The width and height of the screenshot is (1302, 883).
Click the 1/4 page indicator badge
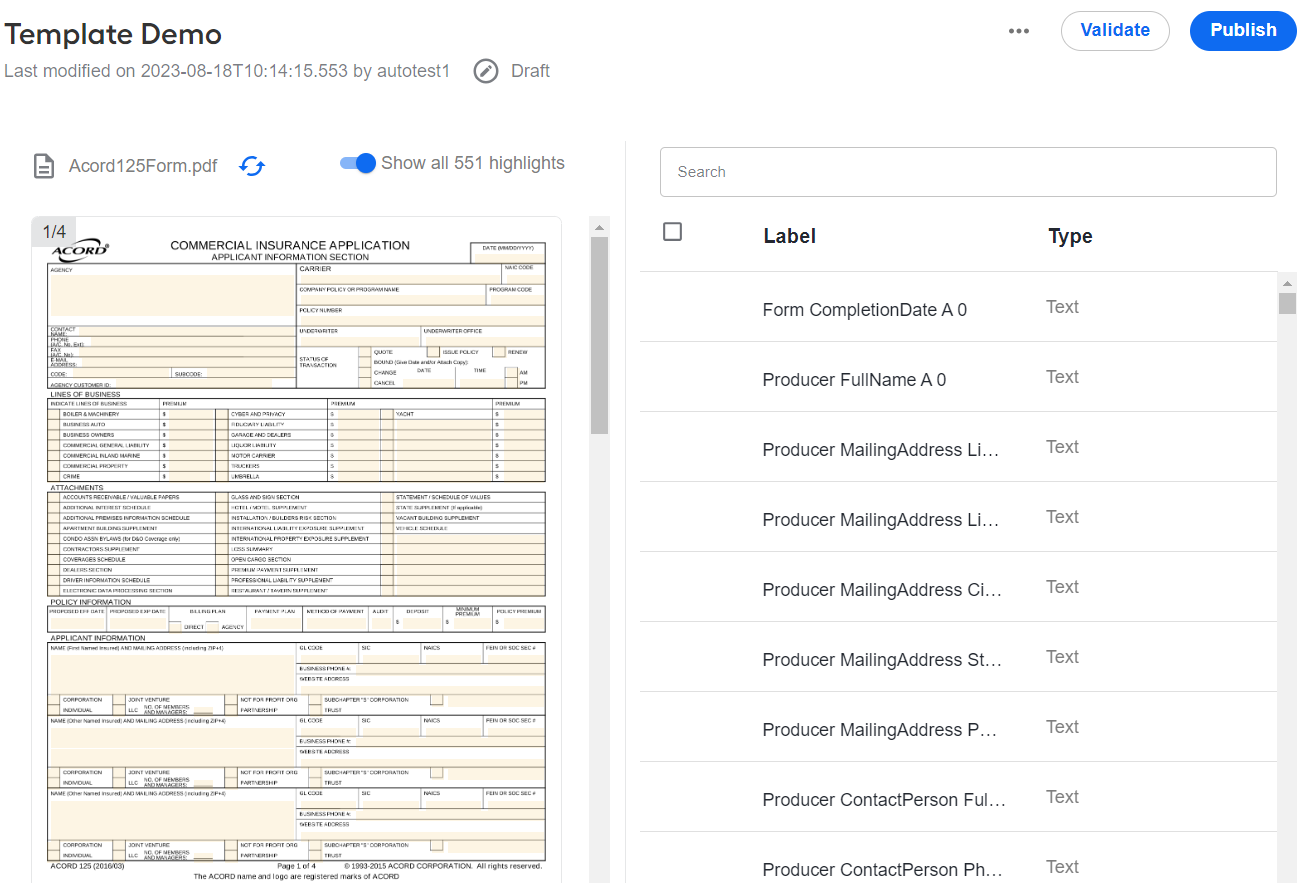pyautogui.click(x=54, y=231)
